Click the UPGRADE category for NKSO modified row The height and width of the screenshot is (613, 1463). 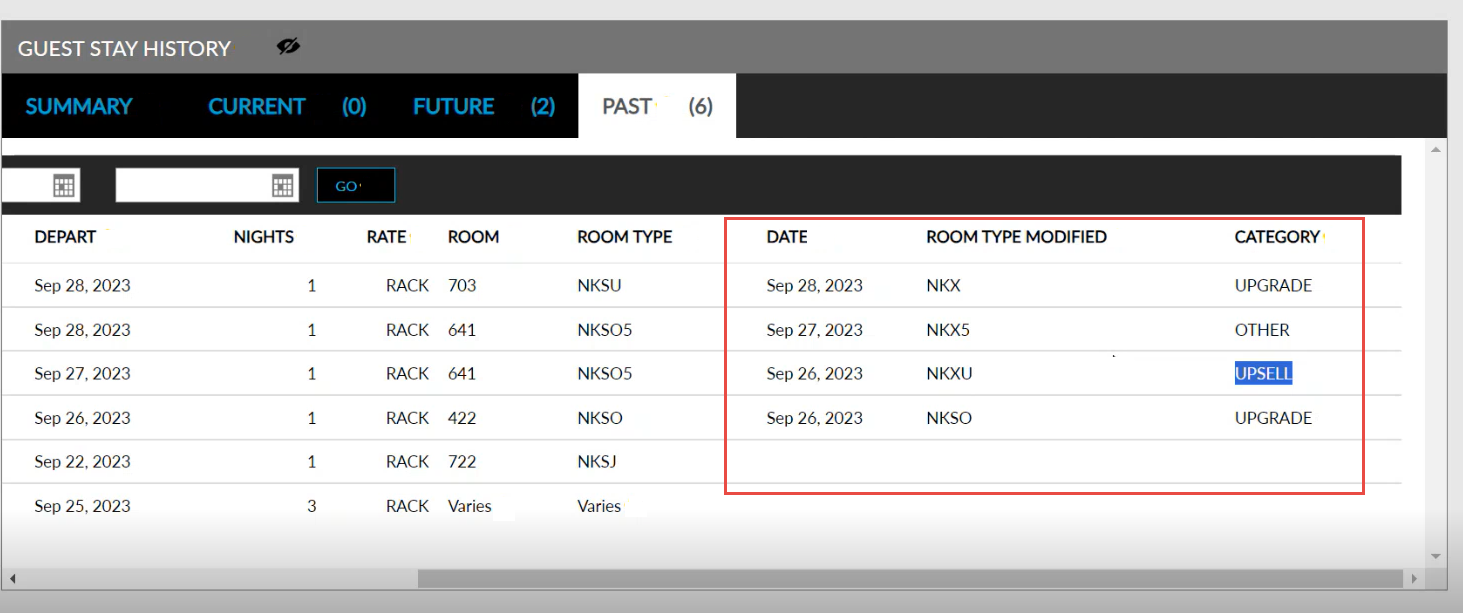coord(1273,418)
